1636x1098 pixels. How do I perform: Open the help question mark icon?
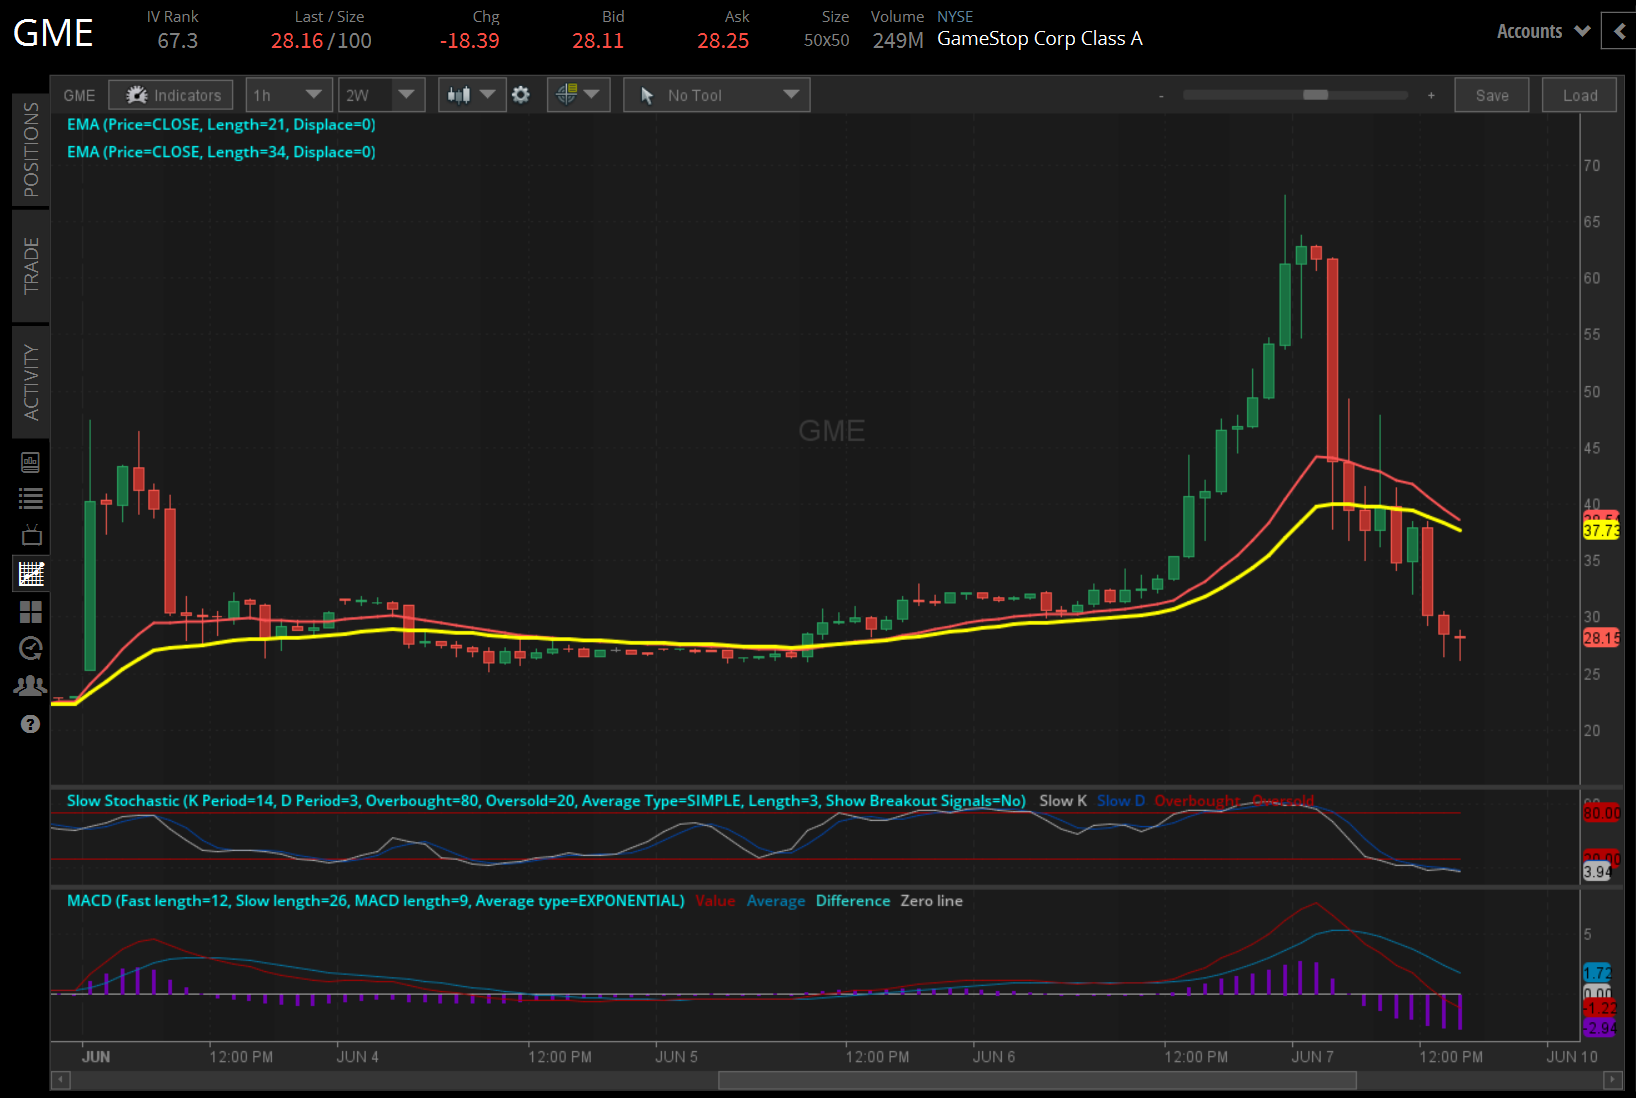(31, 724)
